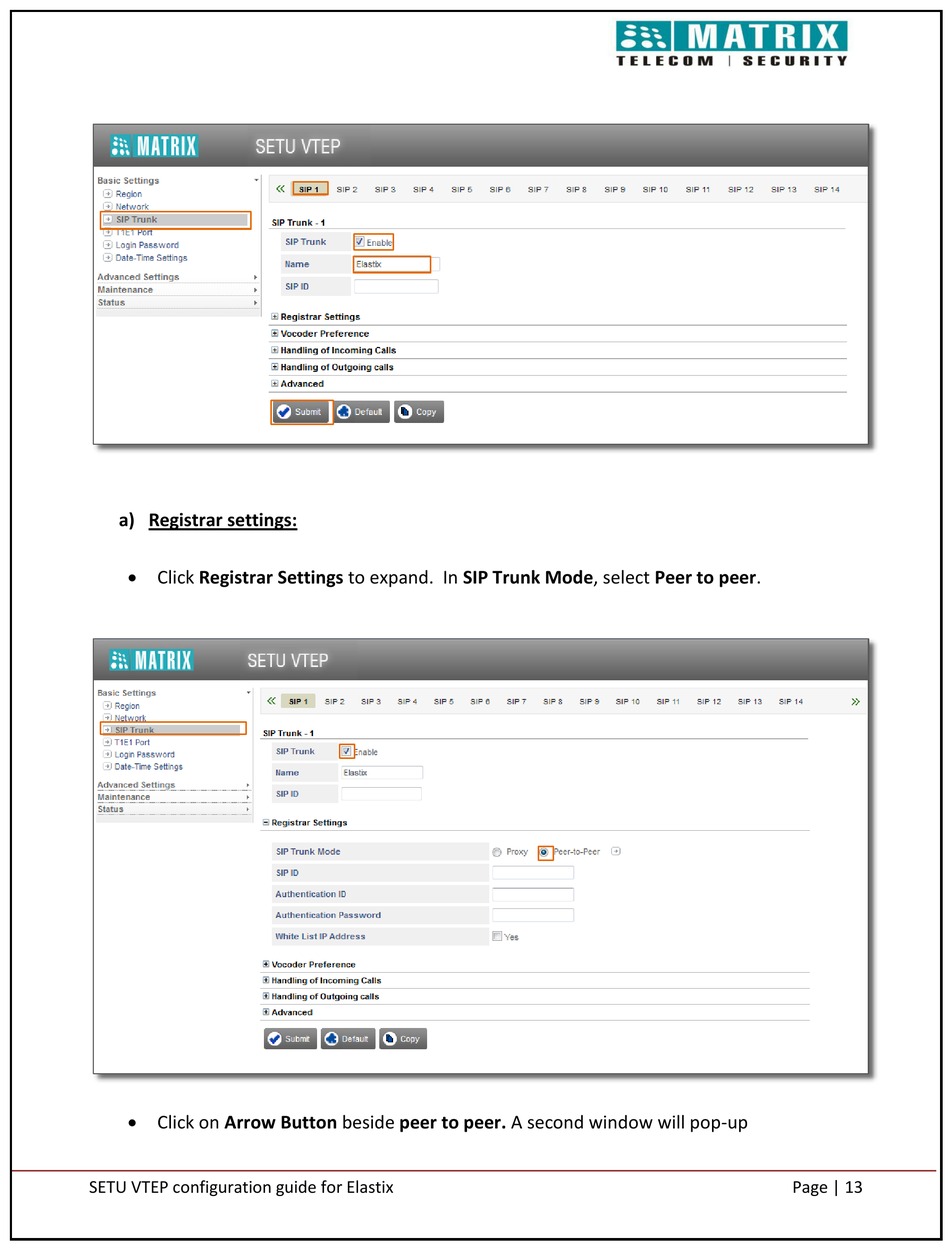The image size is (950, 1248).
Task: Click the back chevron before SIP 1 in first screenshot
Action: 280,189
